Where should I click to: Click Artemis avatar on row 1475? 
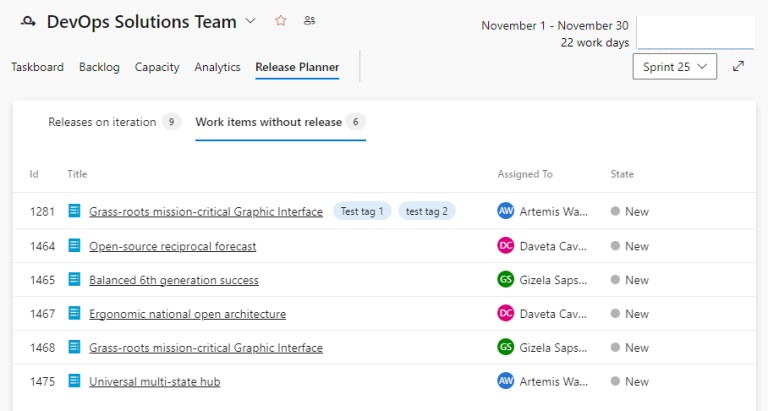(505, 381)
